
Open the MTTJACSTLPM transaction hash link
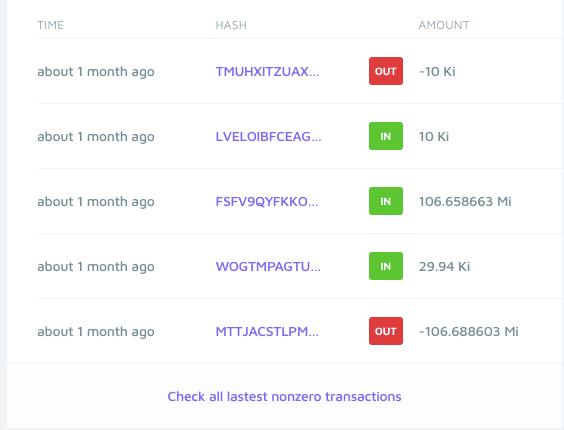[x=267, y=331]
